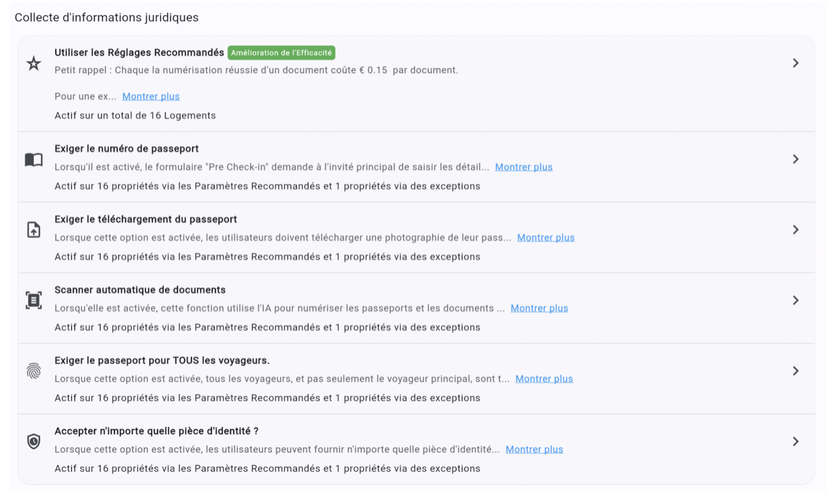Click description starting Lorsqu'elle est activée, cette fonction
This screenshot has width=828, height=502.
(279, 308)
